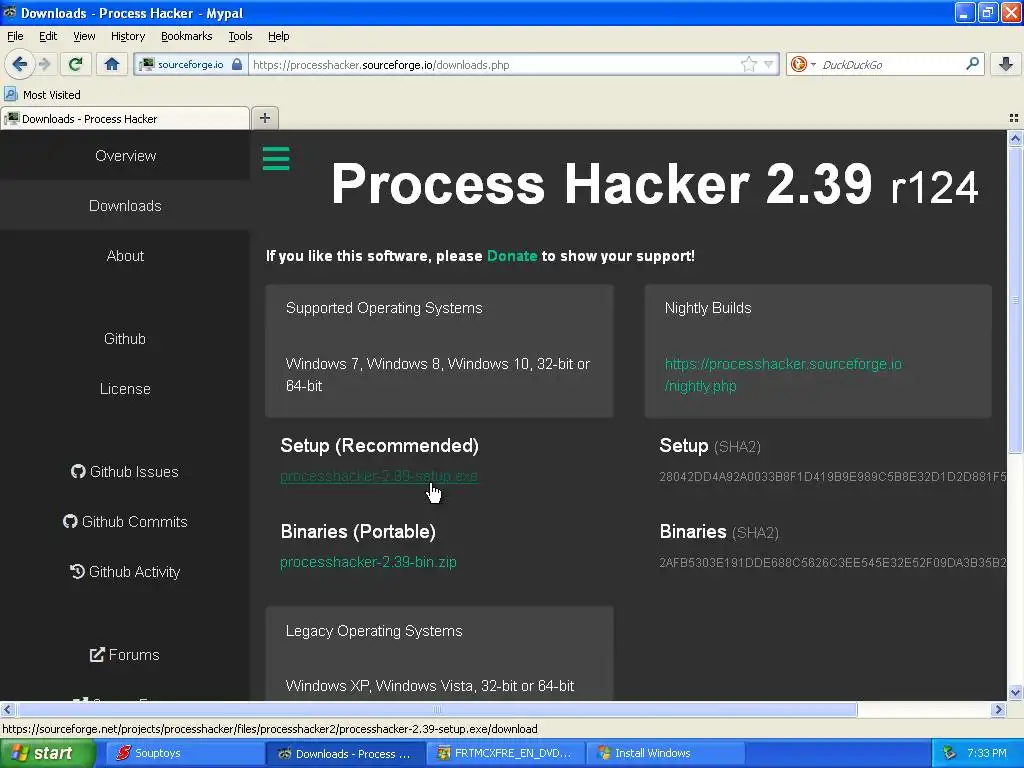Open the File menu
Screen dimensions: 1024x768
click(15, 36)
